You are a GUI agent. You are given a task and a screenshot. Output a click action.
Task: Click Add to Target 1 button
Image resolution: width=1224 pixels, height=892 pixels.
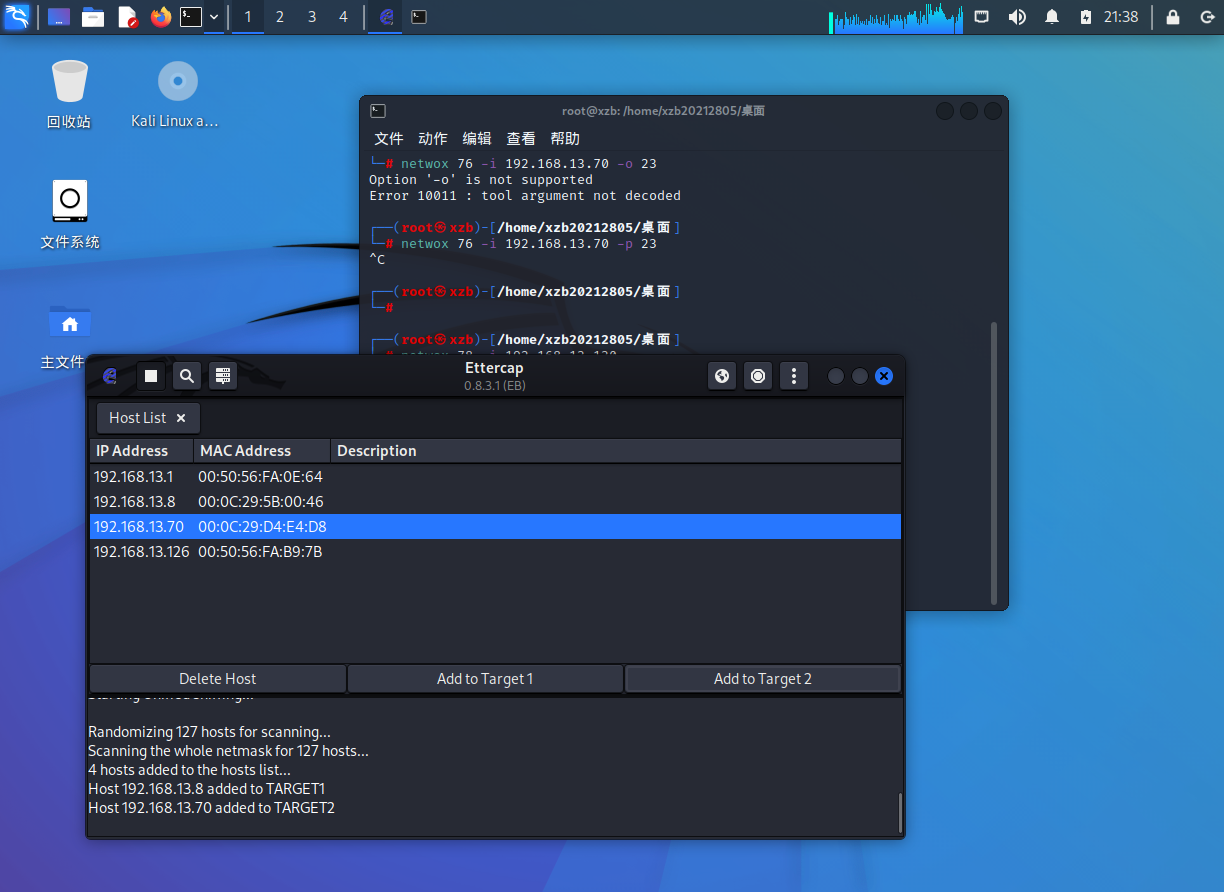485,679
